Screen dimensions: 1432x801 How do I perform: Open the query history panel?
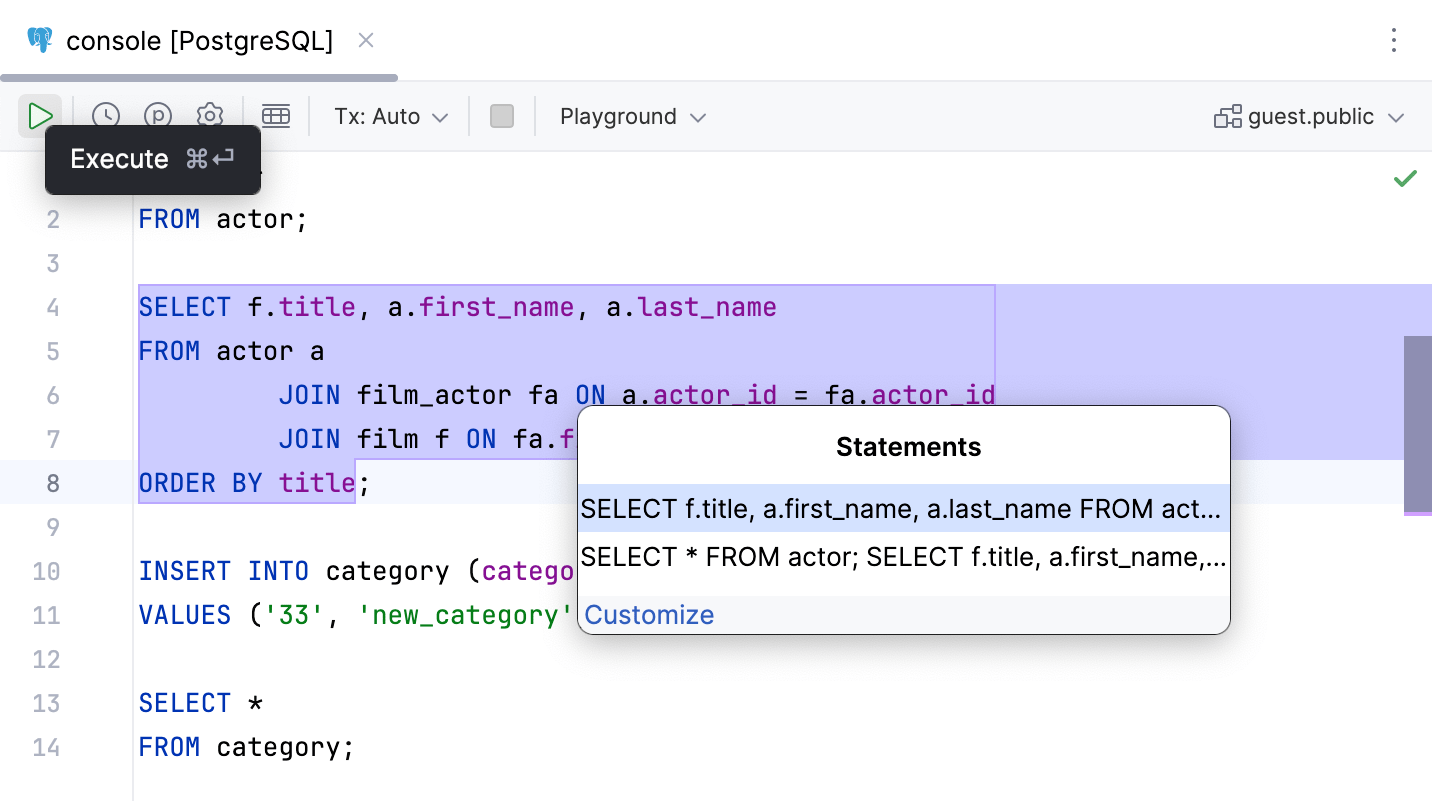(x=104, y=115)
